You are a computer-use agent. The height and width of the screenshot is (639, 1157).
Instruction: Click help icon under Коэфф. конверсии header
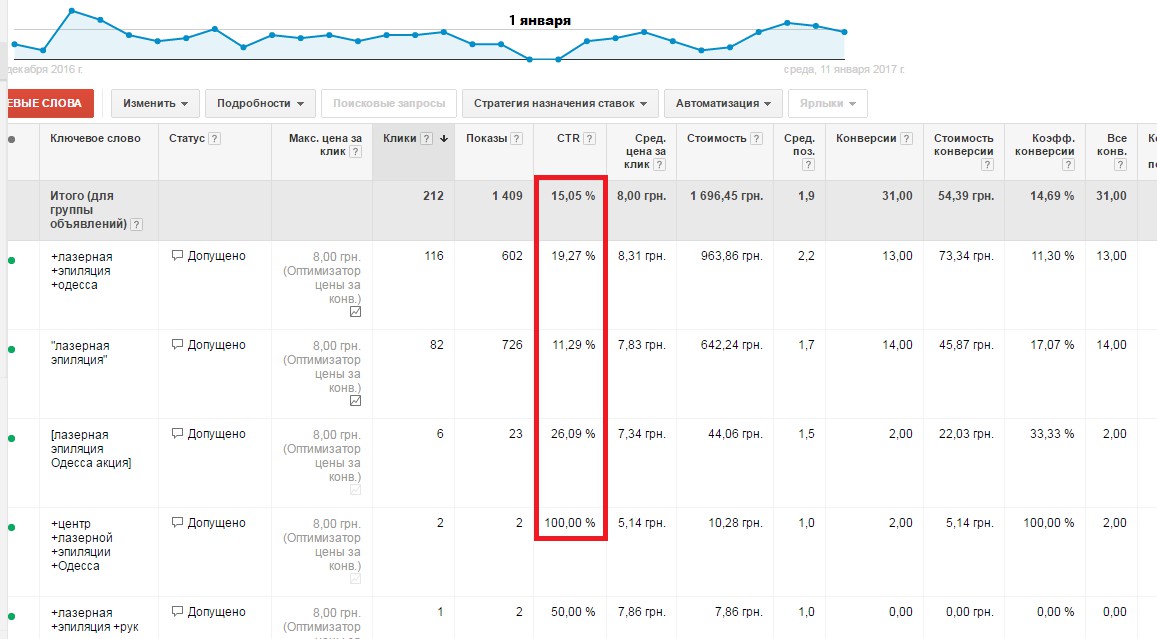point(1068,165)
